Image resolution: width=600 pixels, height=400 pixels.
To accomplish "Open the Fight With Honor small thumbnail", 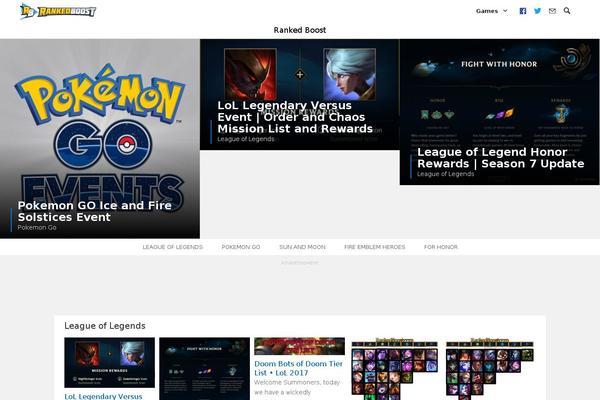I will [x=204, y=369].
